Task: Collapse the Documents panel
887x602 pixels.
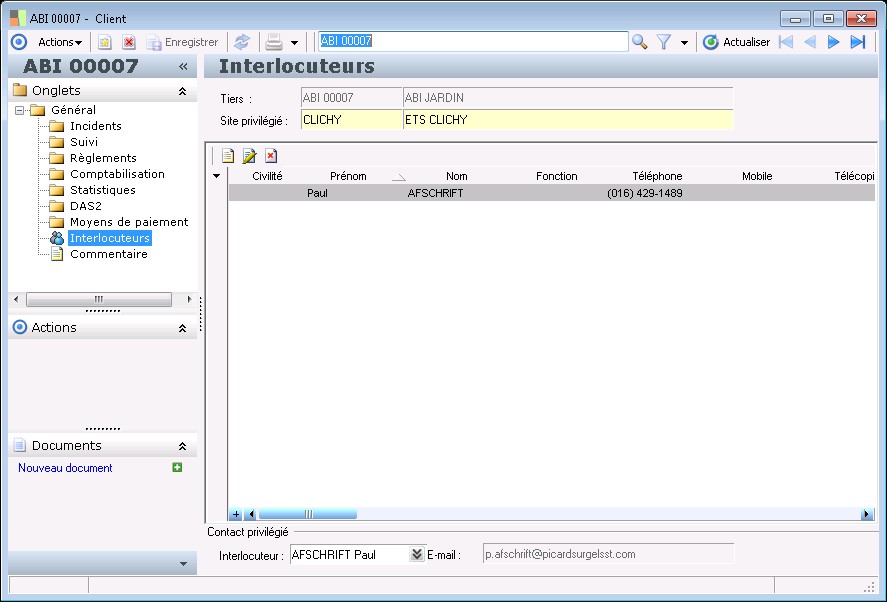Action: (x=182, y=446)
